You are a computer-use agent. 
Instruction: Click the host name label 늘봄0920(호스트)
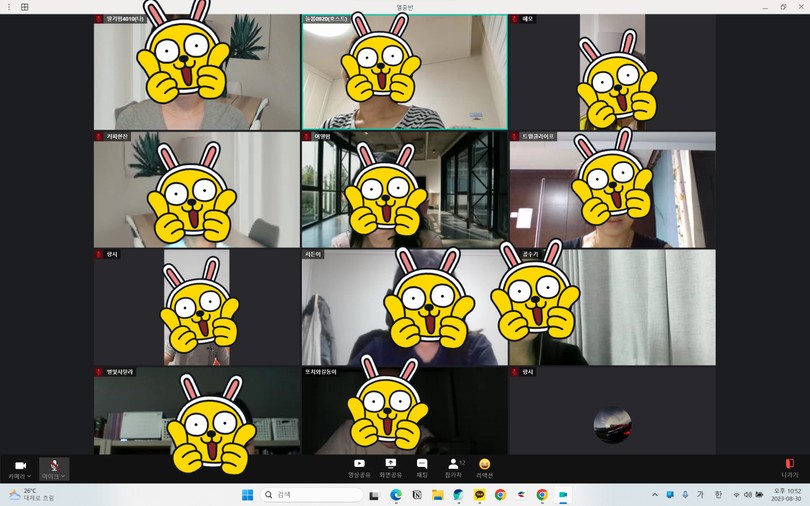click(x=326, y=19)
